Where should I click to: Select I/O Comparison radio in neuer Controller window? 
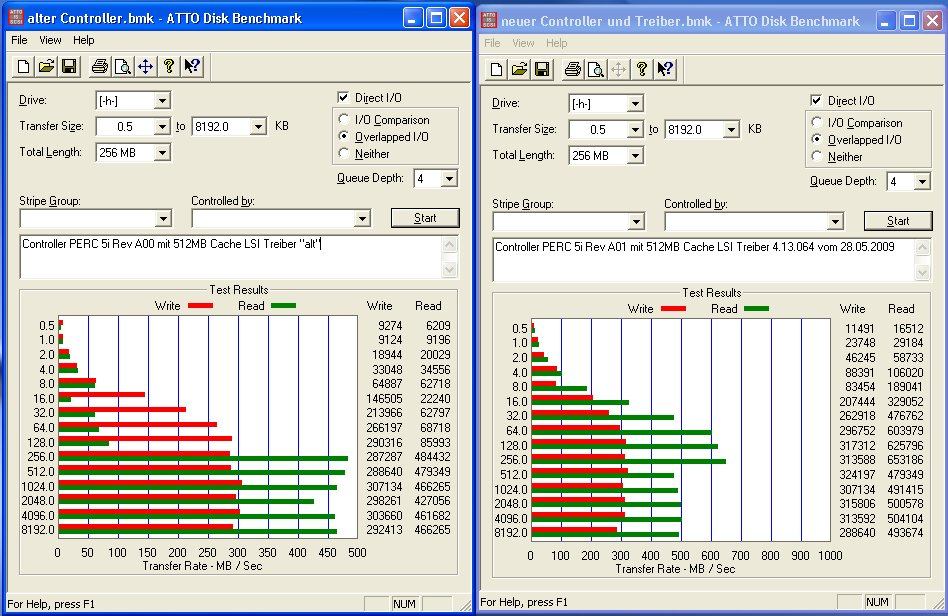(x=817, y=122)
